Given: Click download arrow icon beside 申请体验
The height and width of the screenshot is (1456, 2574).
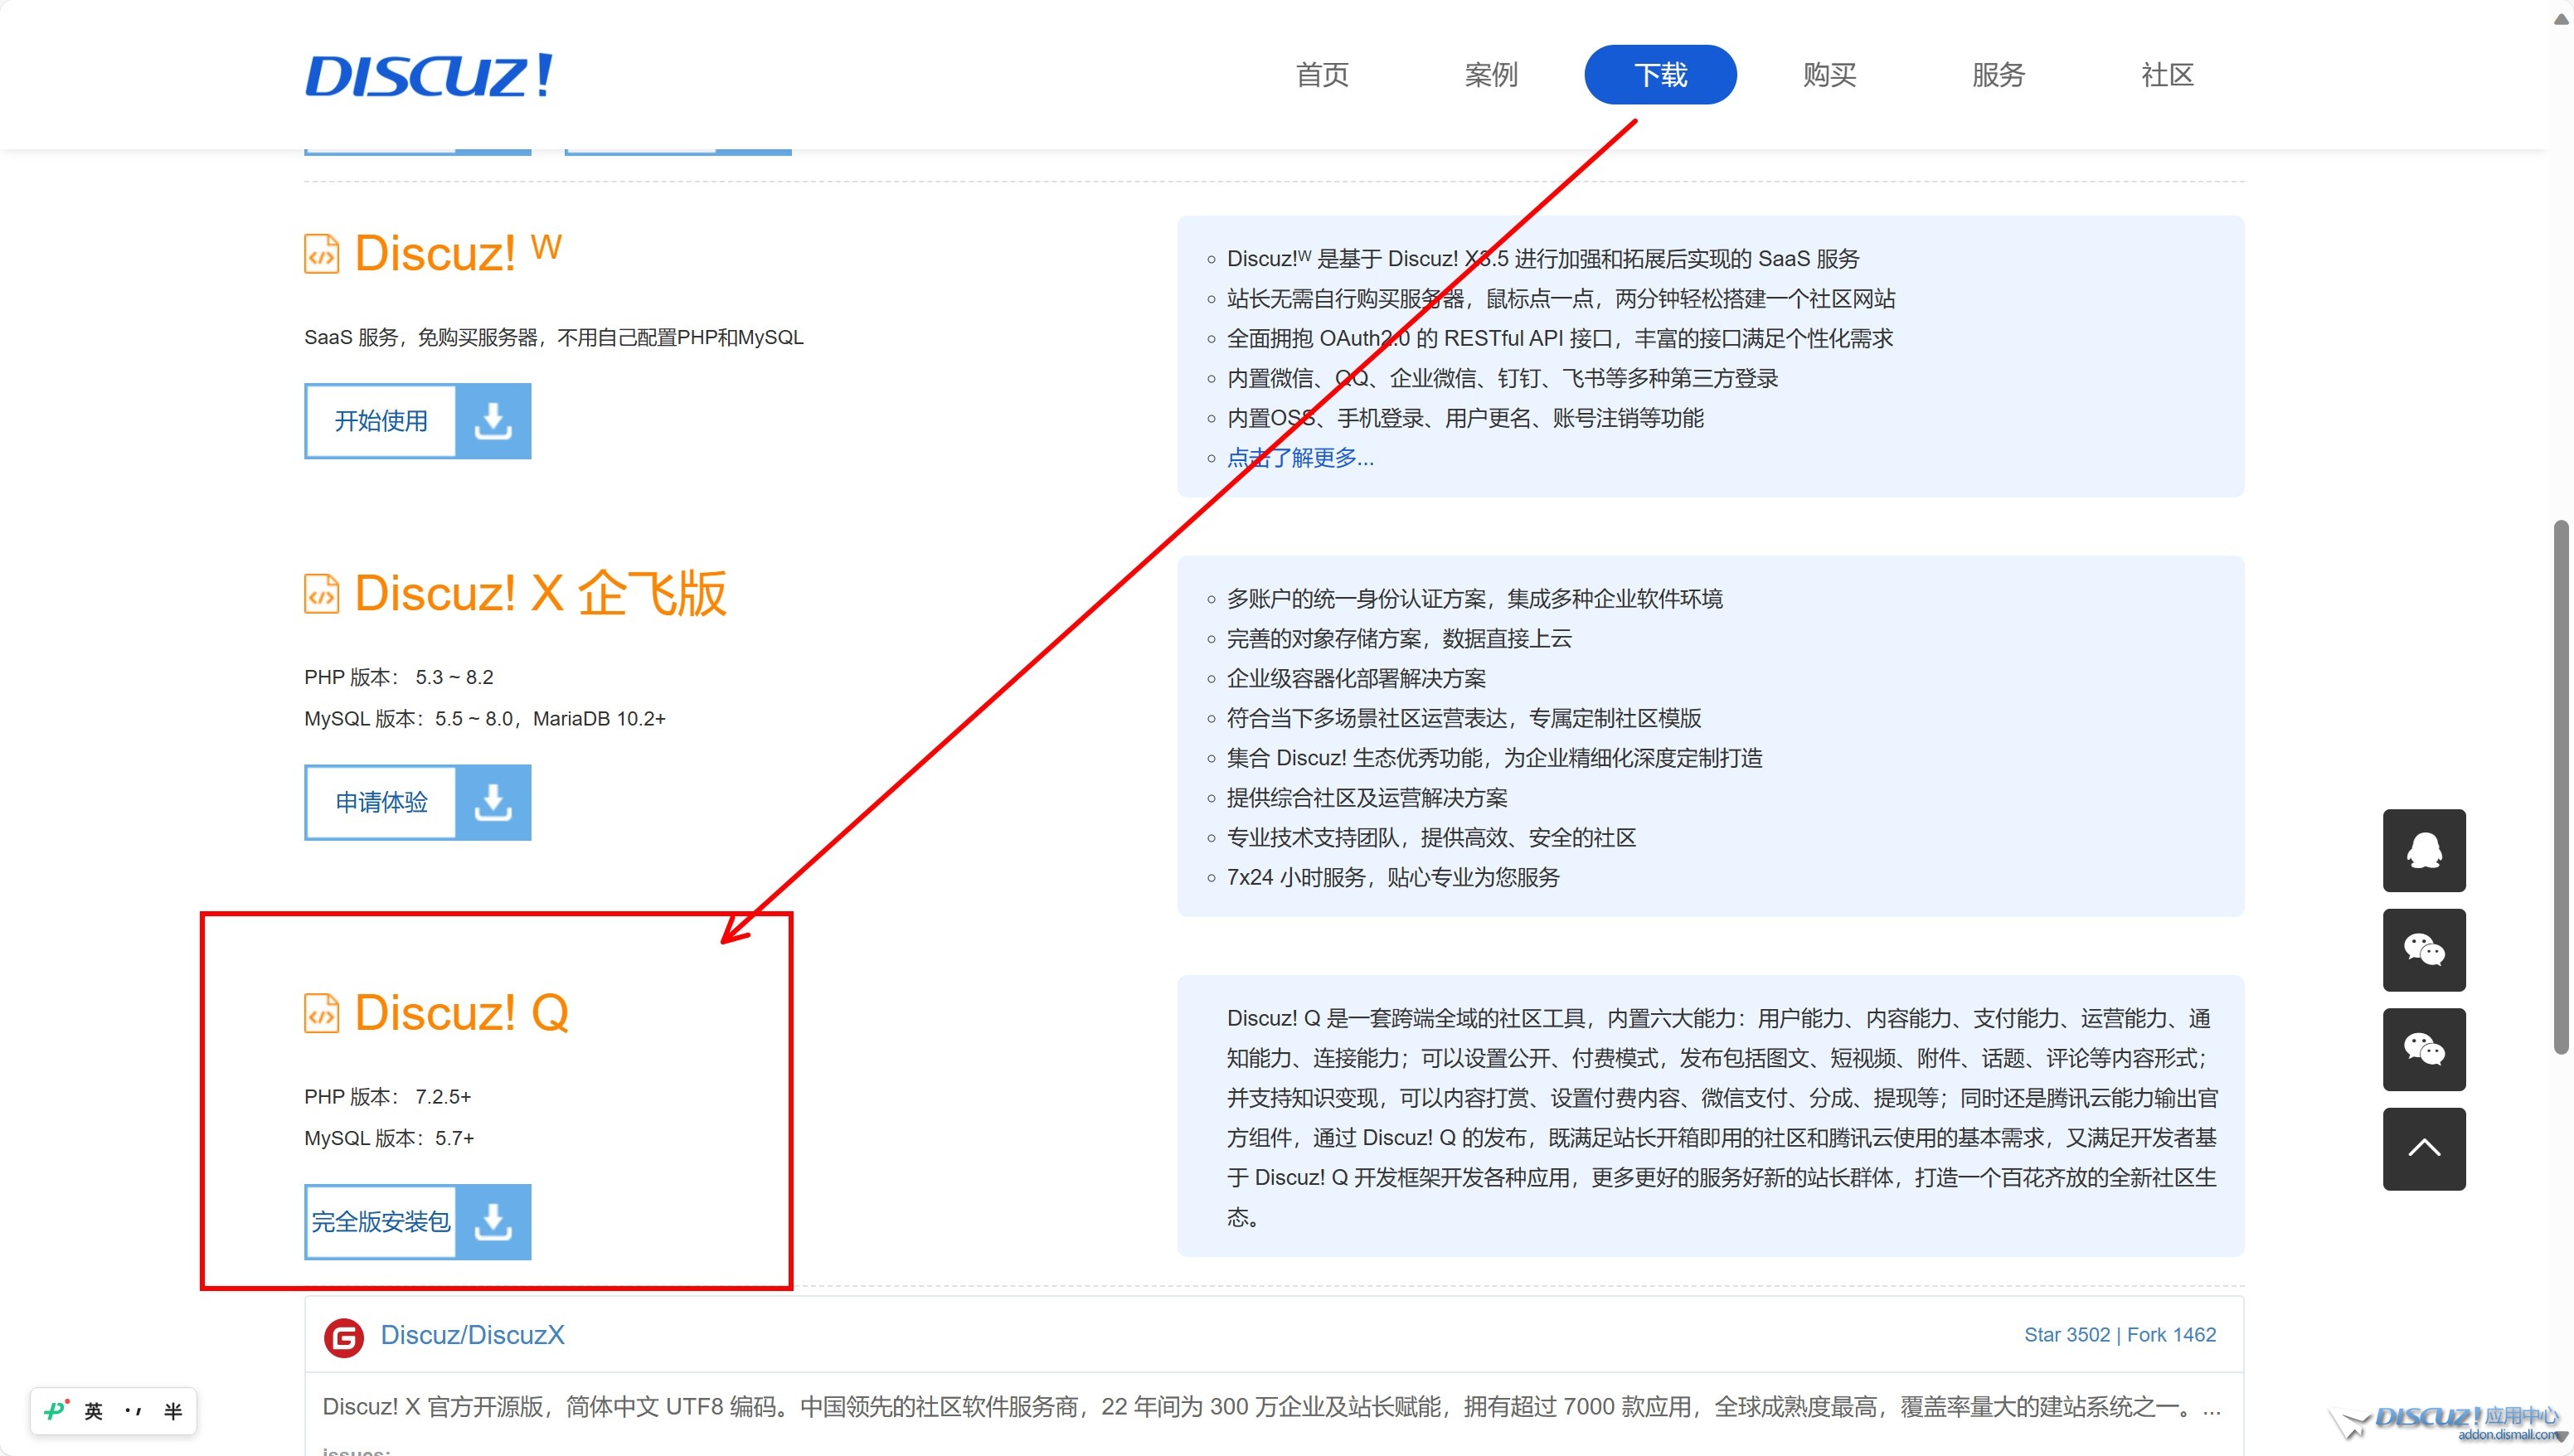Looking at the screenshot, I should coord(493,802).
